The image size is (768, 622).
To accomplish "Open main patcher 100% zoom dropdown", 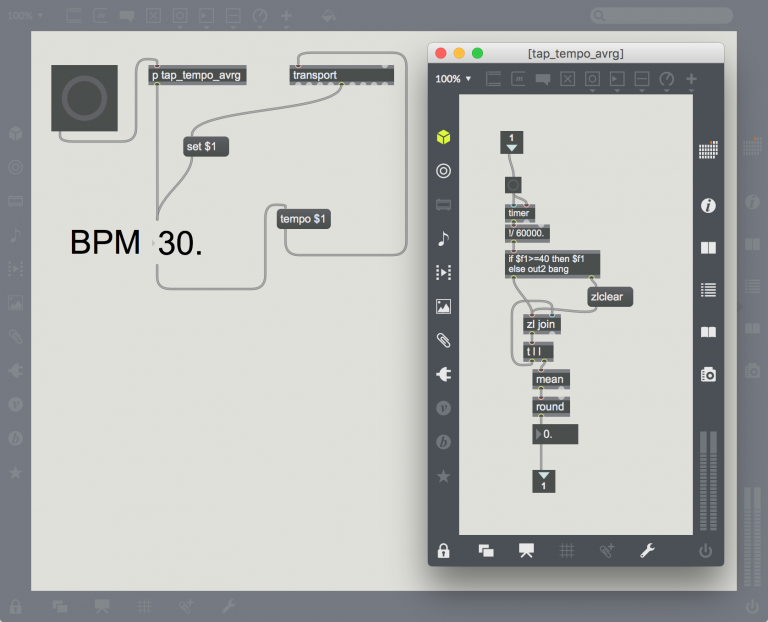I will click(x=25, y=16).
